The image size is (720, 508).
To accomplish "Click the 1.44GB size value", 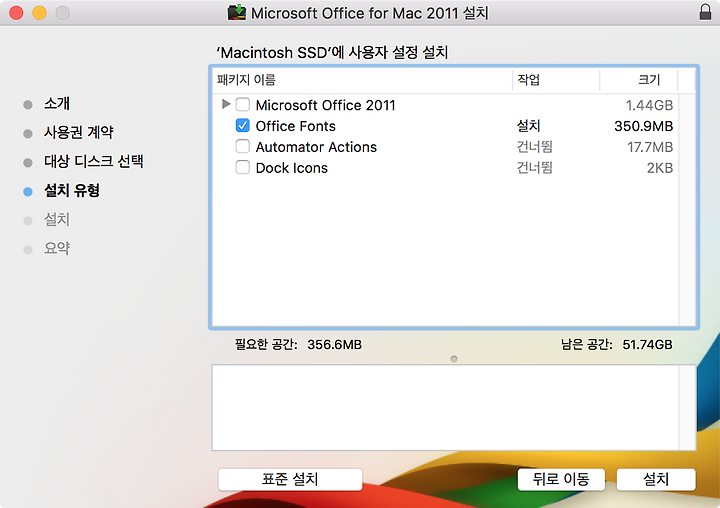I will [649, 105].
